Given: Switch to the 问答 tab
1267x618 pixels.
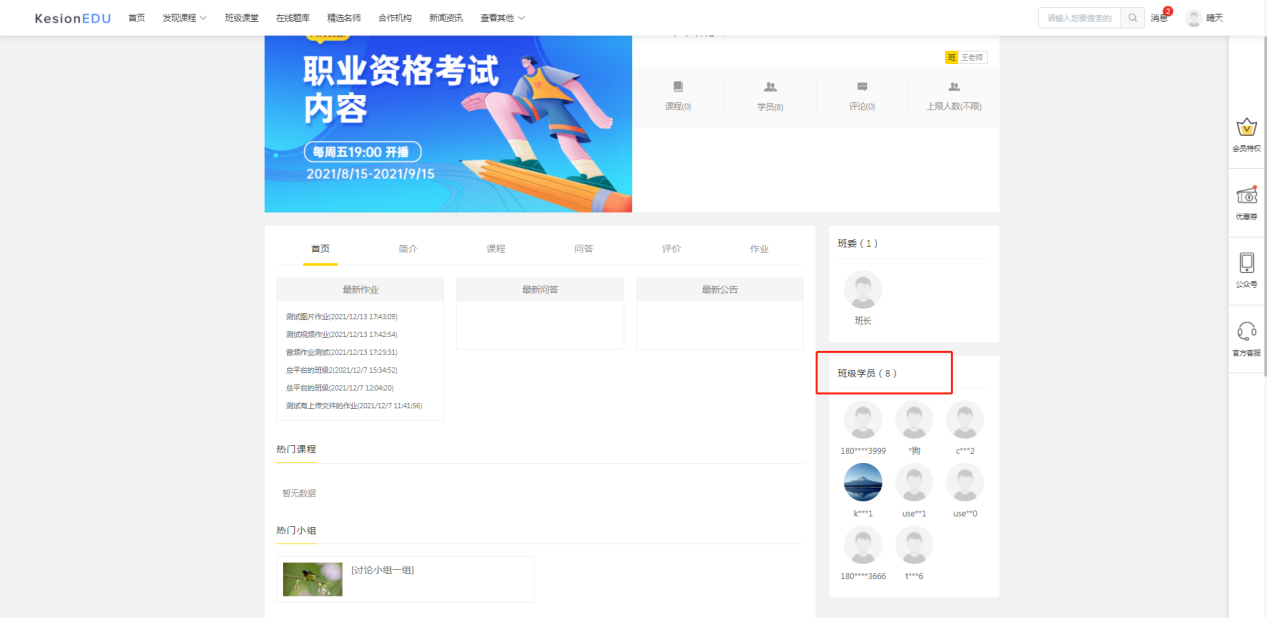Looking at the screenshot, I should point(584,249).
